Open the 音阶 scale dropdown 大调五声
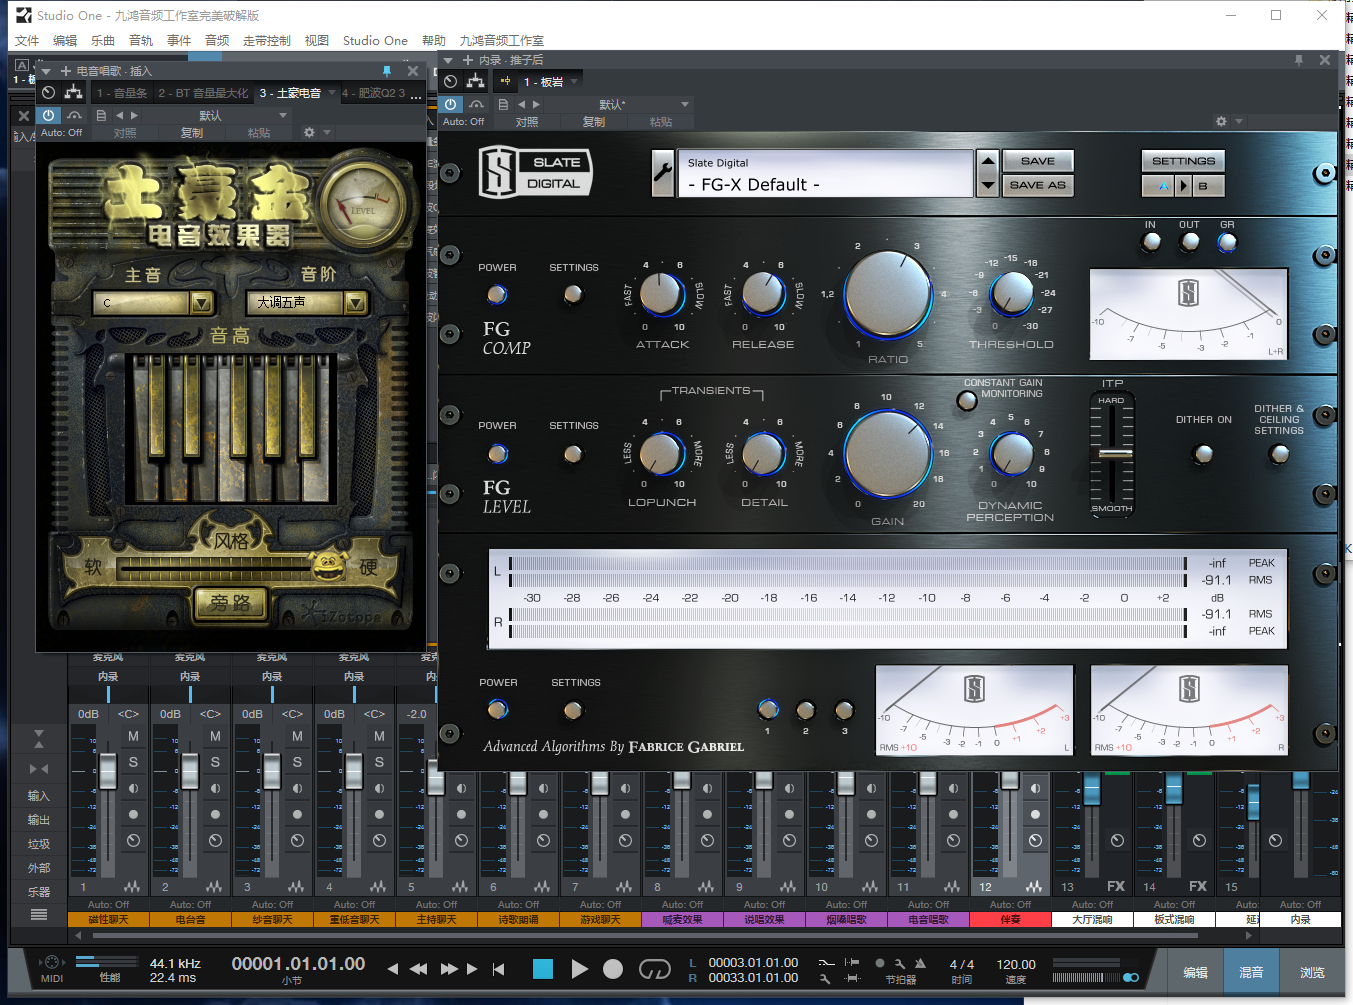 pos(355,302)
